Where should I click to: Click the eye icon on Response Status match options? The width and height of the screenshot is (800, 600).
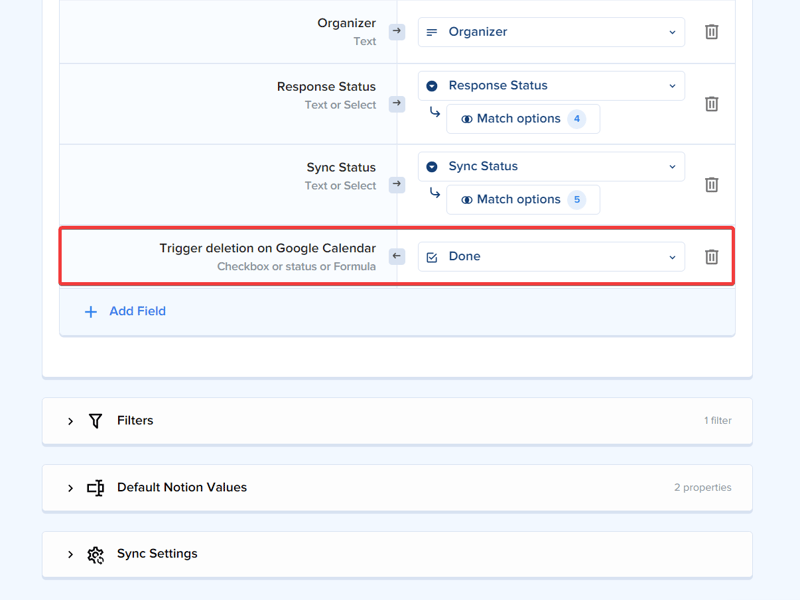(x=467, y=119)
